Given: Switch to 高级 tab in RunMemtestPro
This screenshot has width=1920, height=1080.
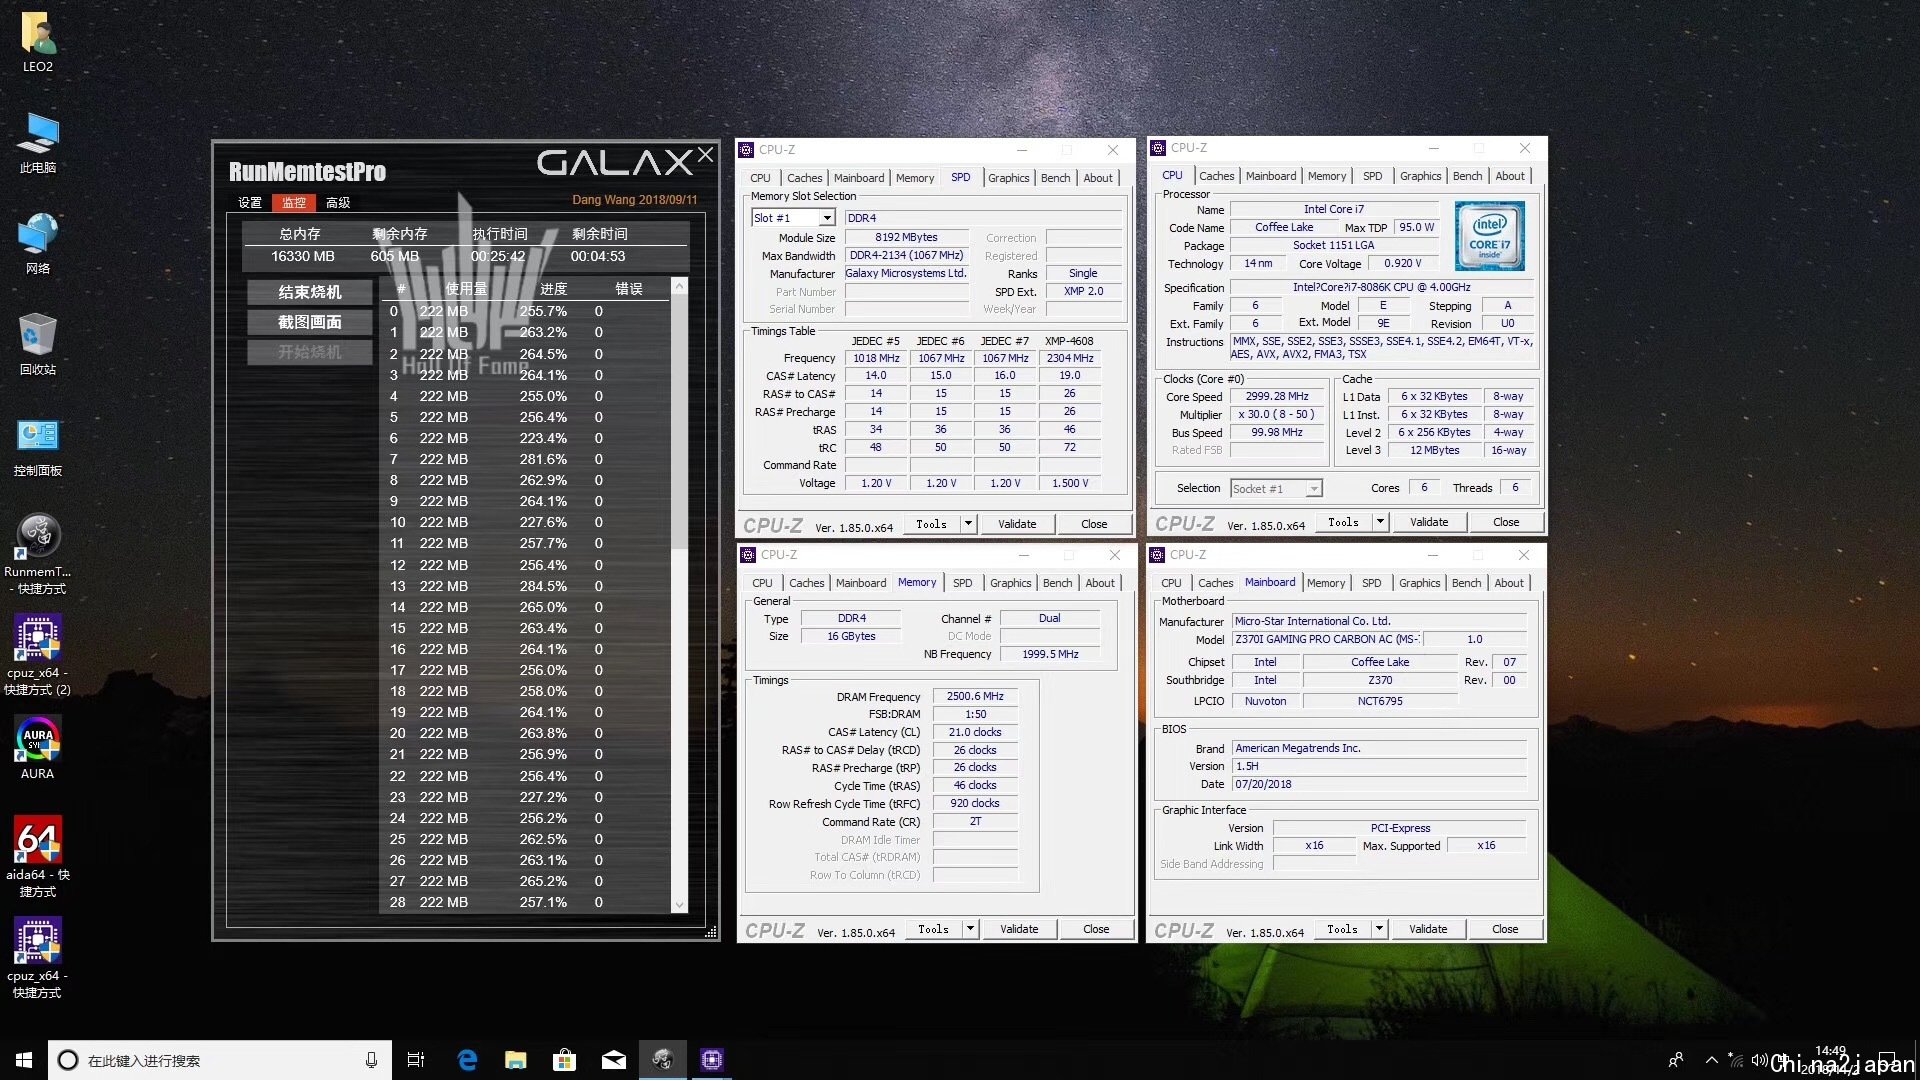Looking at the screenshot, I should (x=338, y=203).
